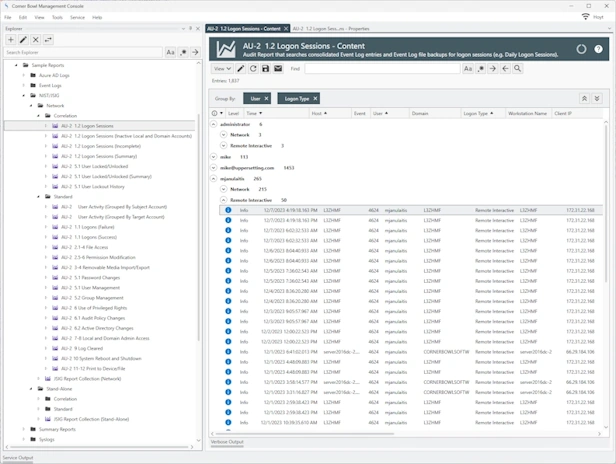This screenshot has width=616, height=464.
Task: Collapse Remote Interactive subgroup with 50 entries
Action: (224, 200)
